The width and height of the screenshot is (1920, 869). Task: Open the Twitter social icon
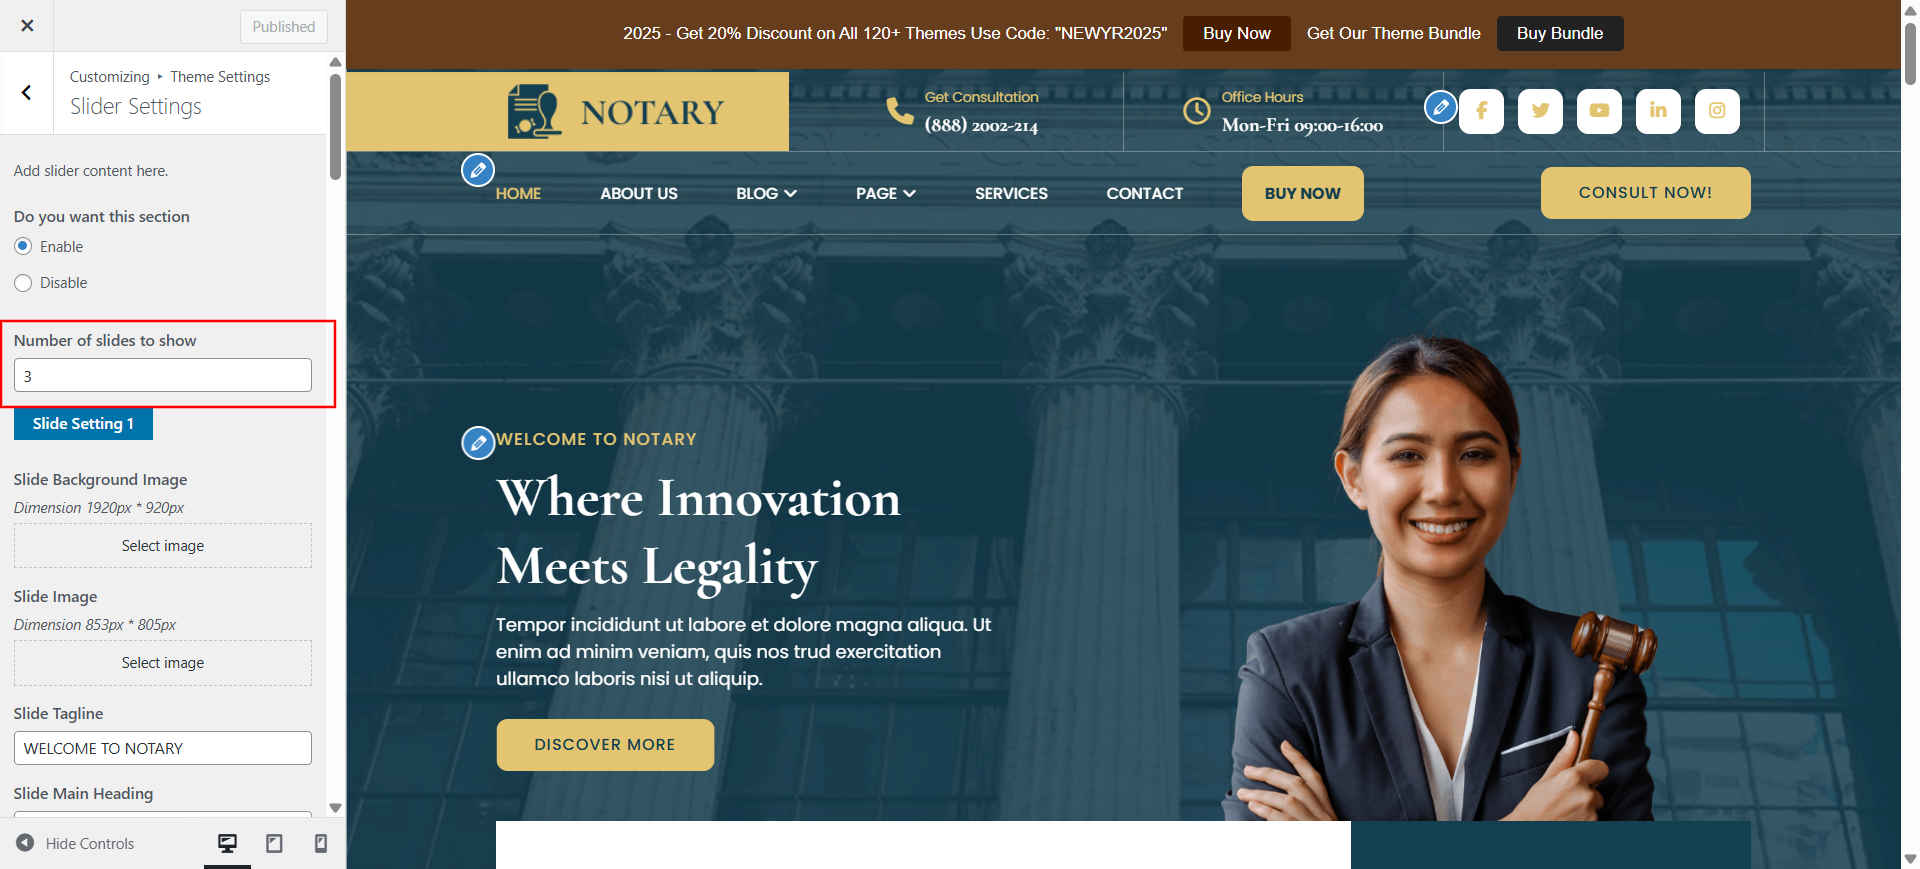click(x=1540, y=111)
